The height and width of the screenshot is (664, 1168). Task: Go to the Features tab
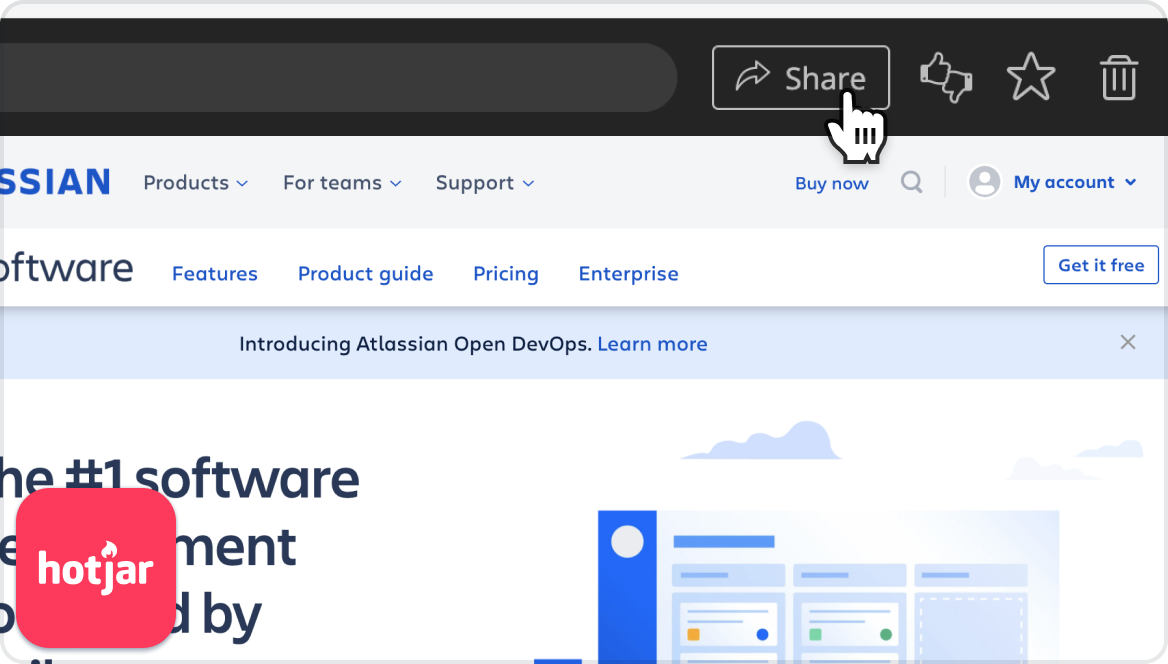tap(215, 273)
